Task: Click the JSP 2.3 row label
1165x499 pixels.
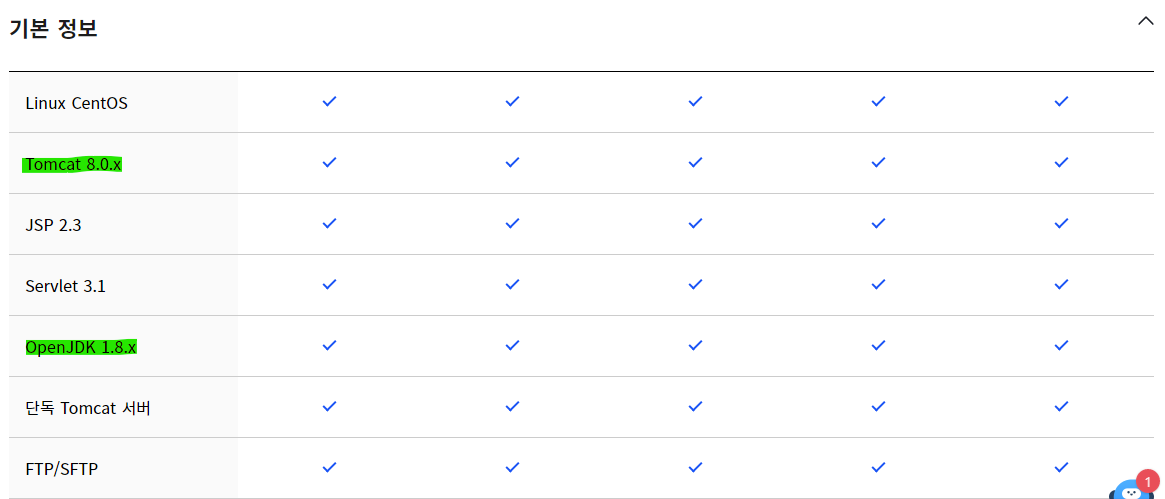Action: coord(53,225)
